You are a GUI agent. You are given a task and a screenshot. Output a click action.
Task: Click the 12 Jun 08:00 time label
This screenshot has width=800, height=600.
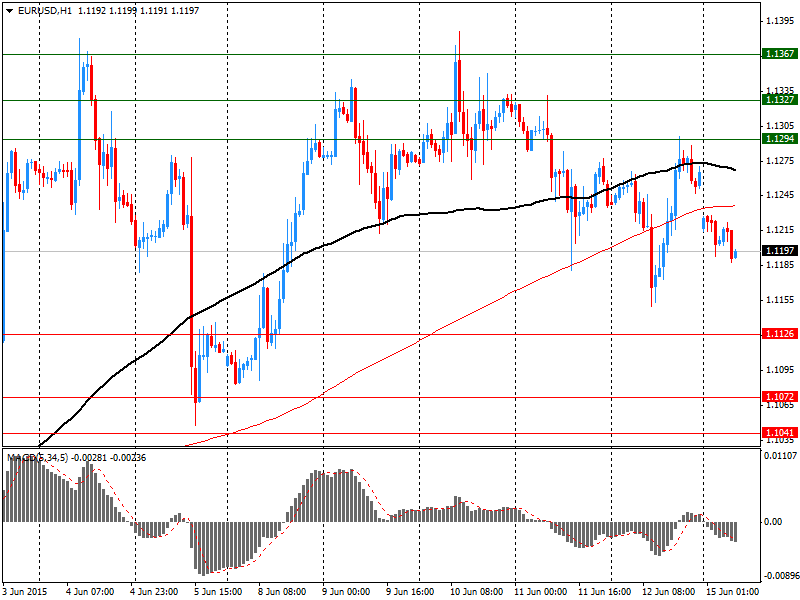[668, 592]
